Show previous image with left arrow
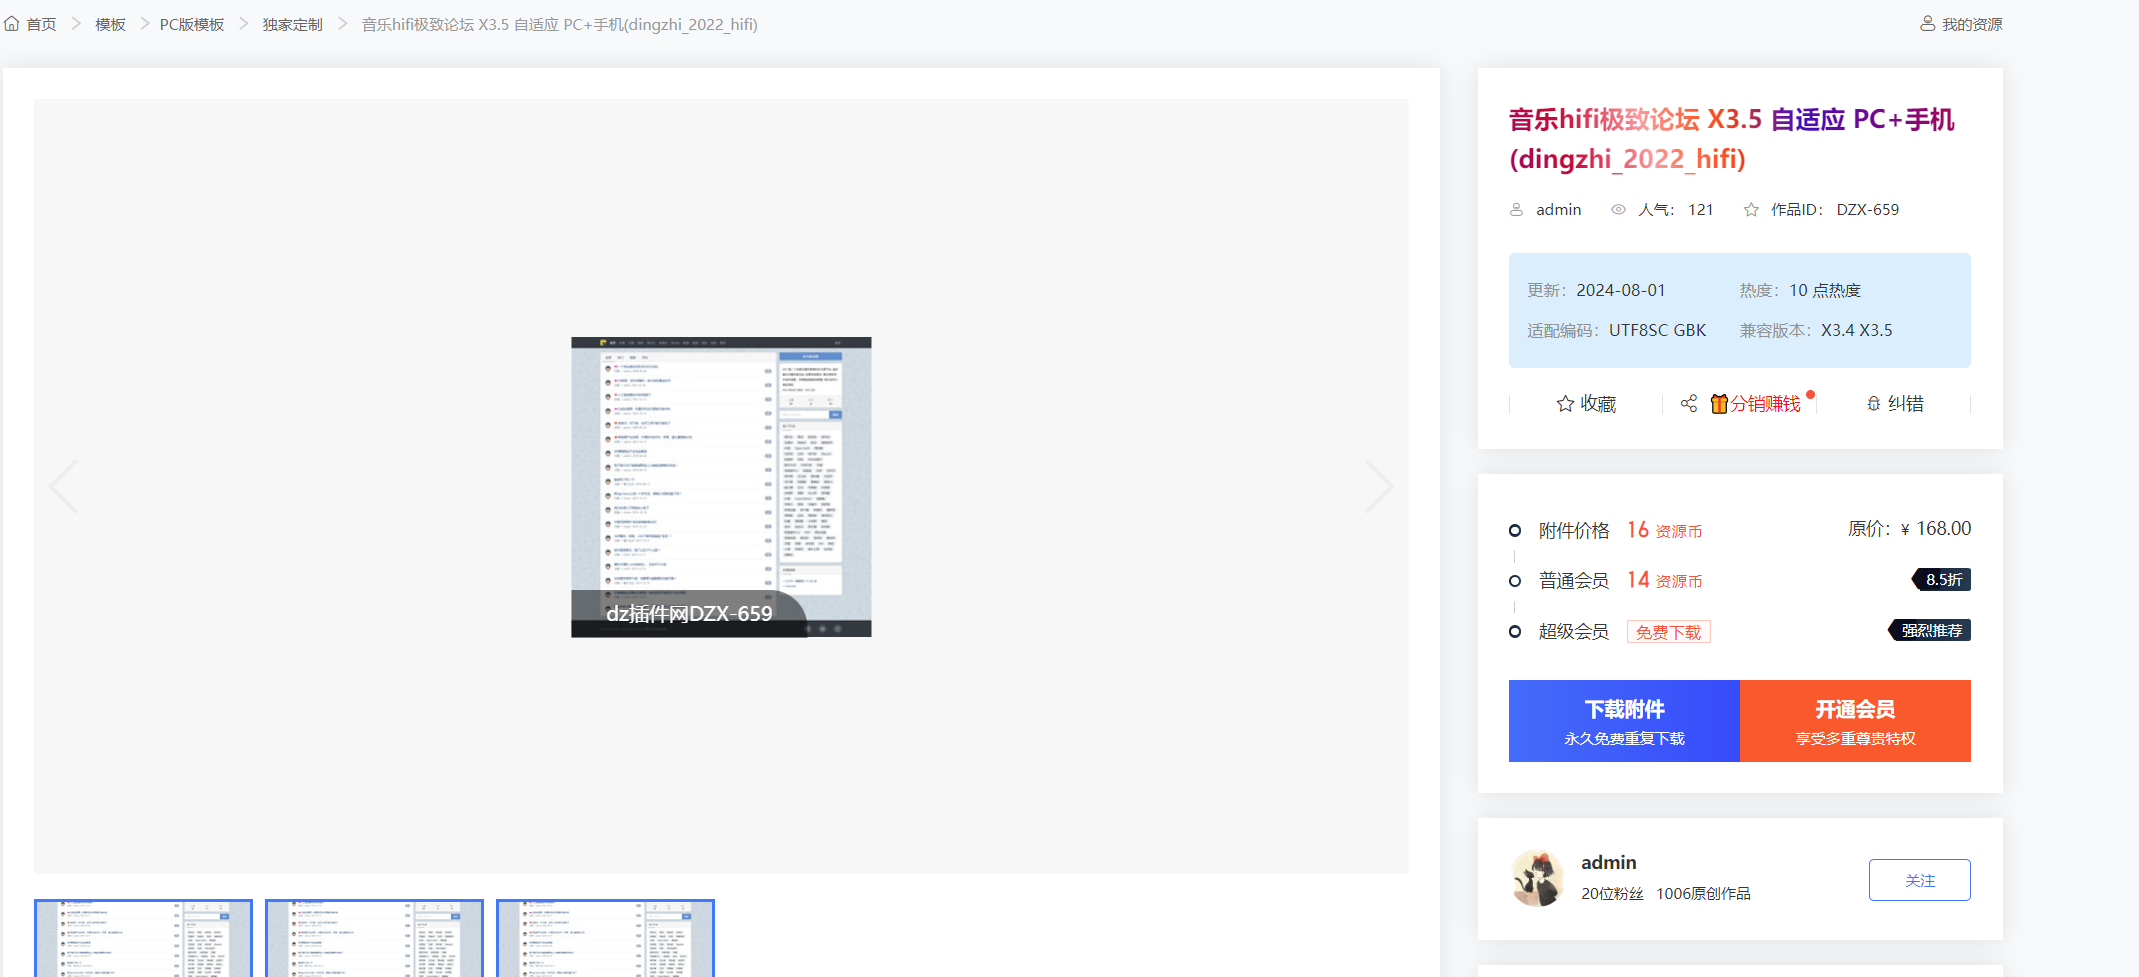 64,486
